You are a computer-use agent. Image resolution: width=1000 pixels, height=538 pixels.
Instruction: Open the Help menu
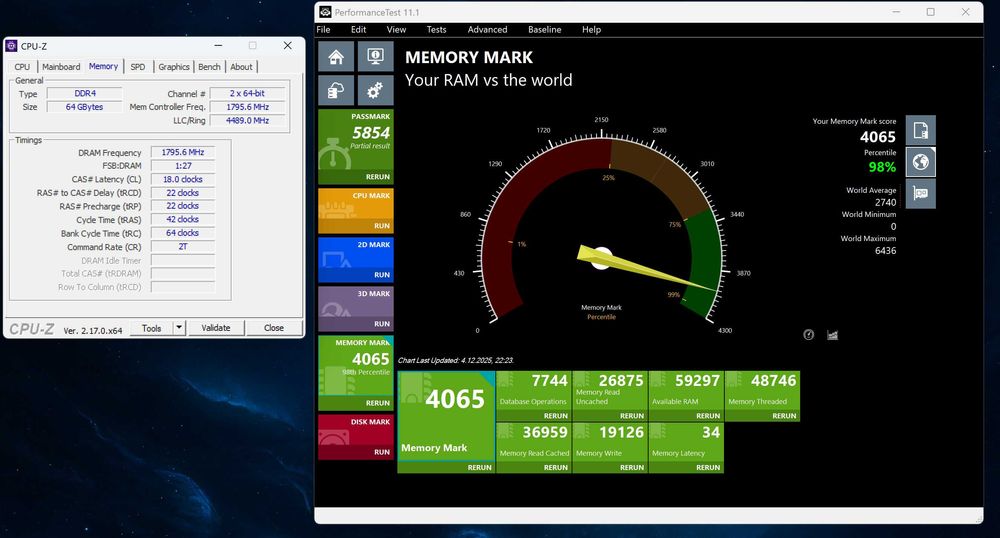pyautogui.click(x=591, y=29)
